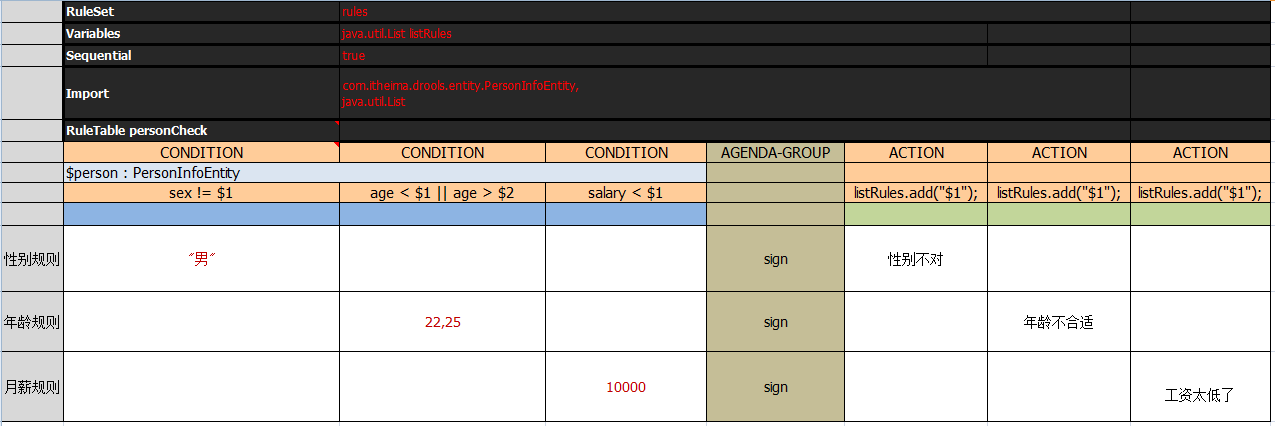
Task: Select the '性别不对' action cell
Action: pyautogui.click(x=916, y=258)
